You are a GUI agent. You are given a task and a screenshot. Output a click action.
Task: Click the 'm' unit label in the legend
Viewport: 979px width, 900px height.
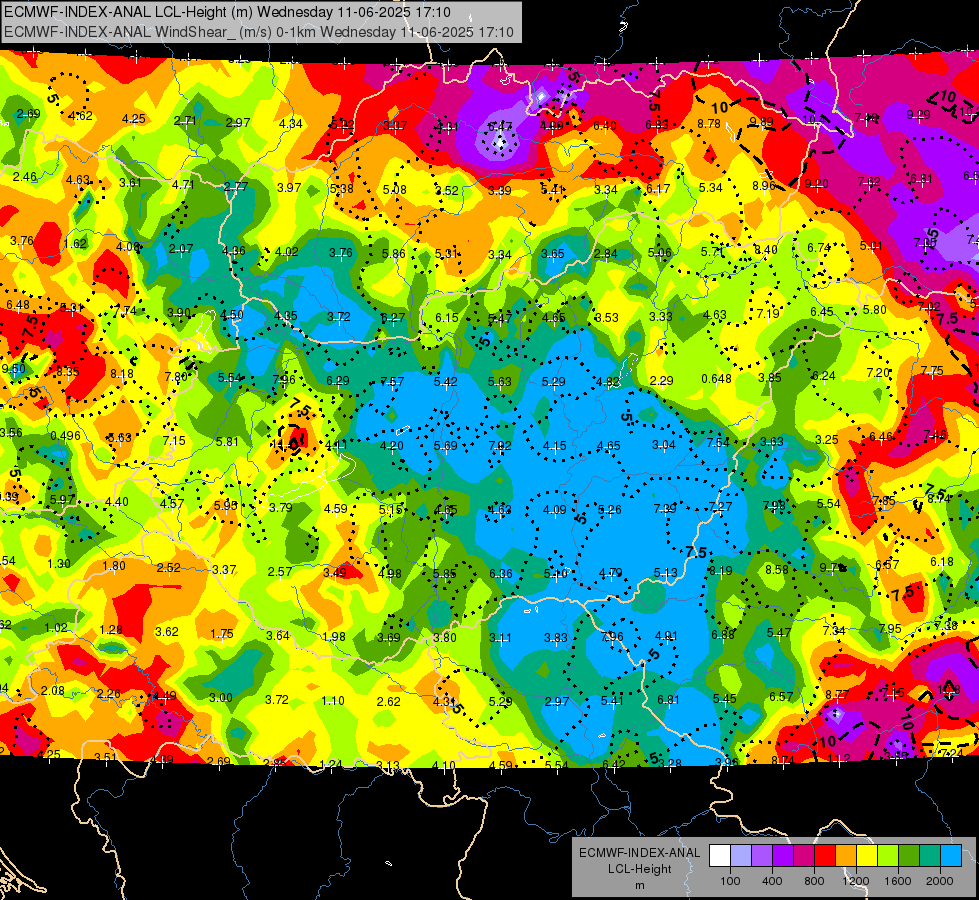(x=639, y=885)
